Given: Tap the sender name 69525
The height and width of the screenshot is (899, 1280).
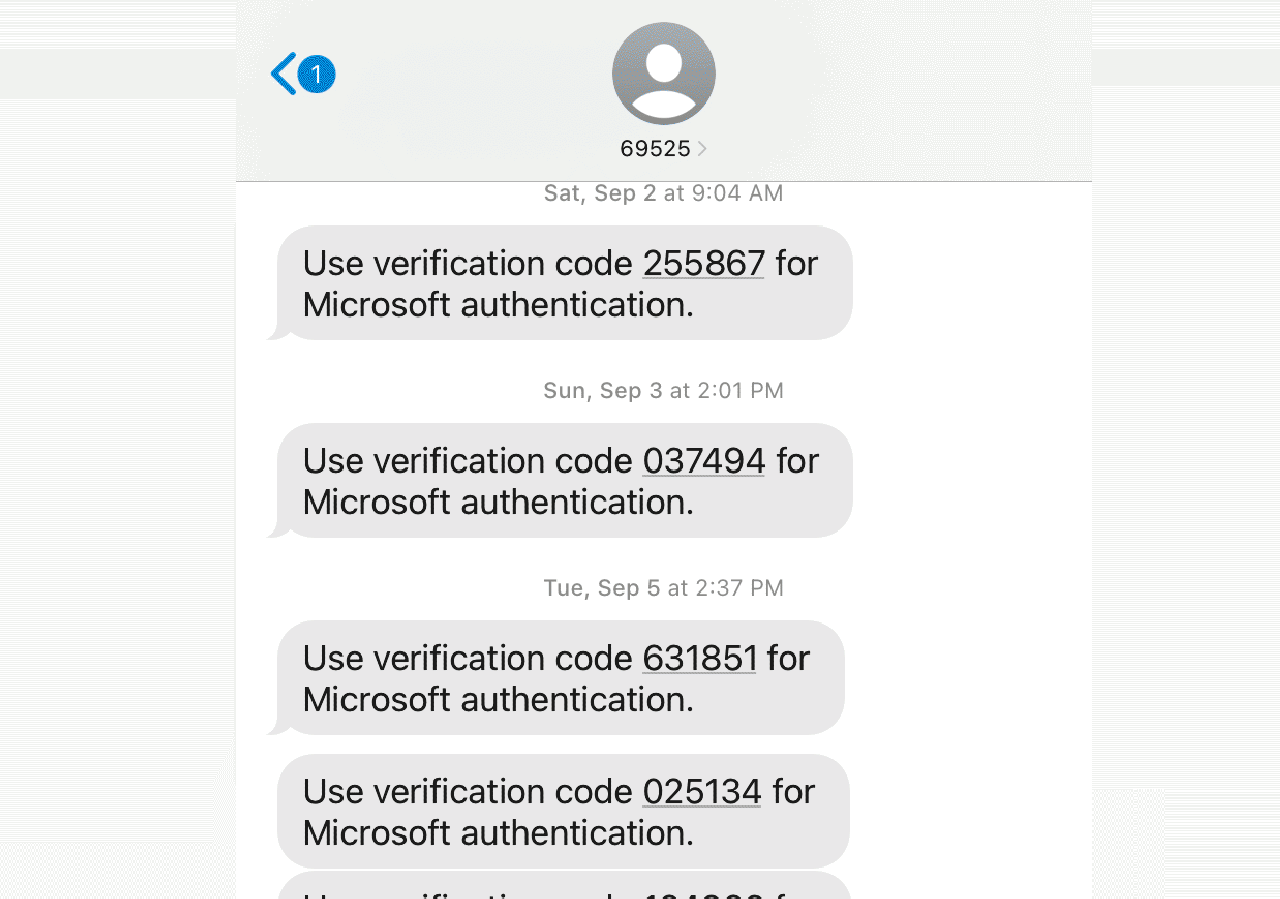Looking at the screenshot, I should [x=655, y=149].
